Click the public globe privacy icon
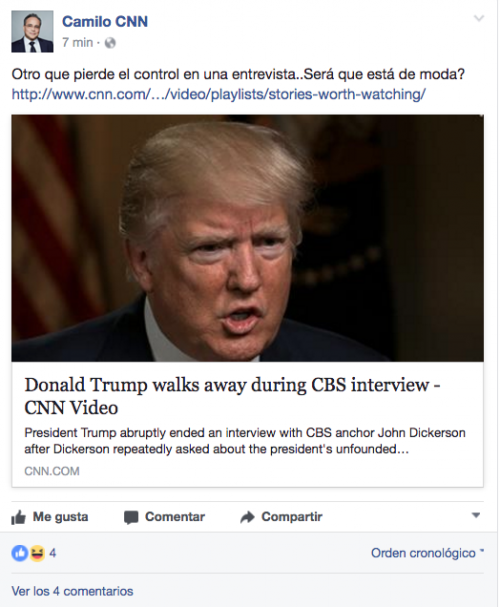 (110, 43)
